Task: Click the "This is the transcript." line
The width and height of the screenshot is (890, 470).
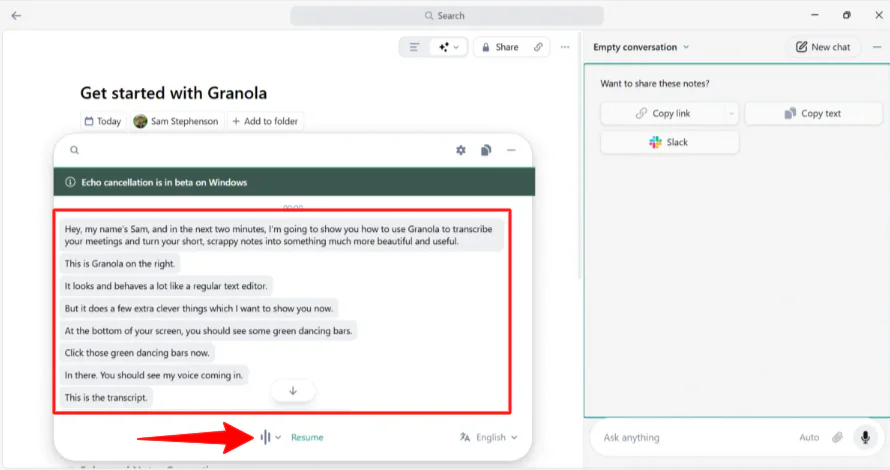Action: (106, 397)
